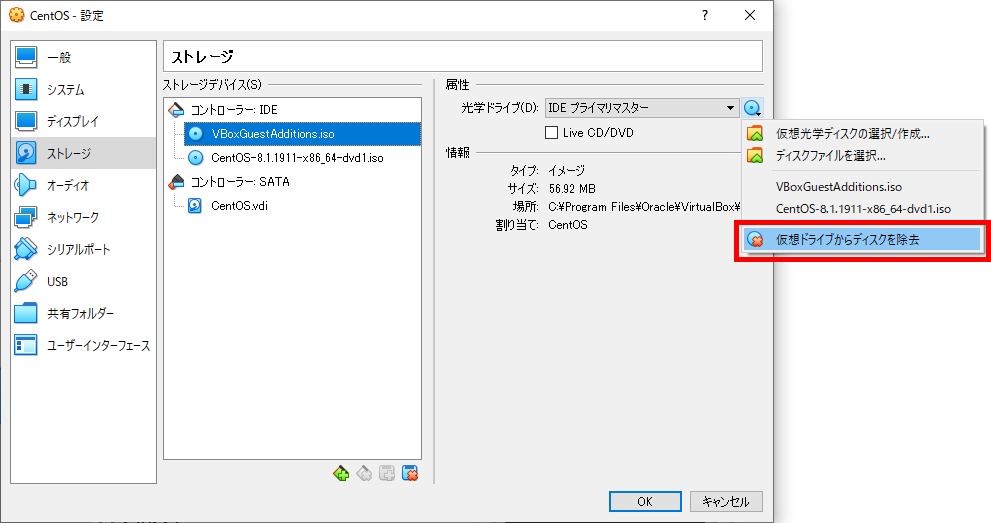
Task: Click the ストレージ disk icon in sidebar
Action: click(26, 153)
